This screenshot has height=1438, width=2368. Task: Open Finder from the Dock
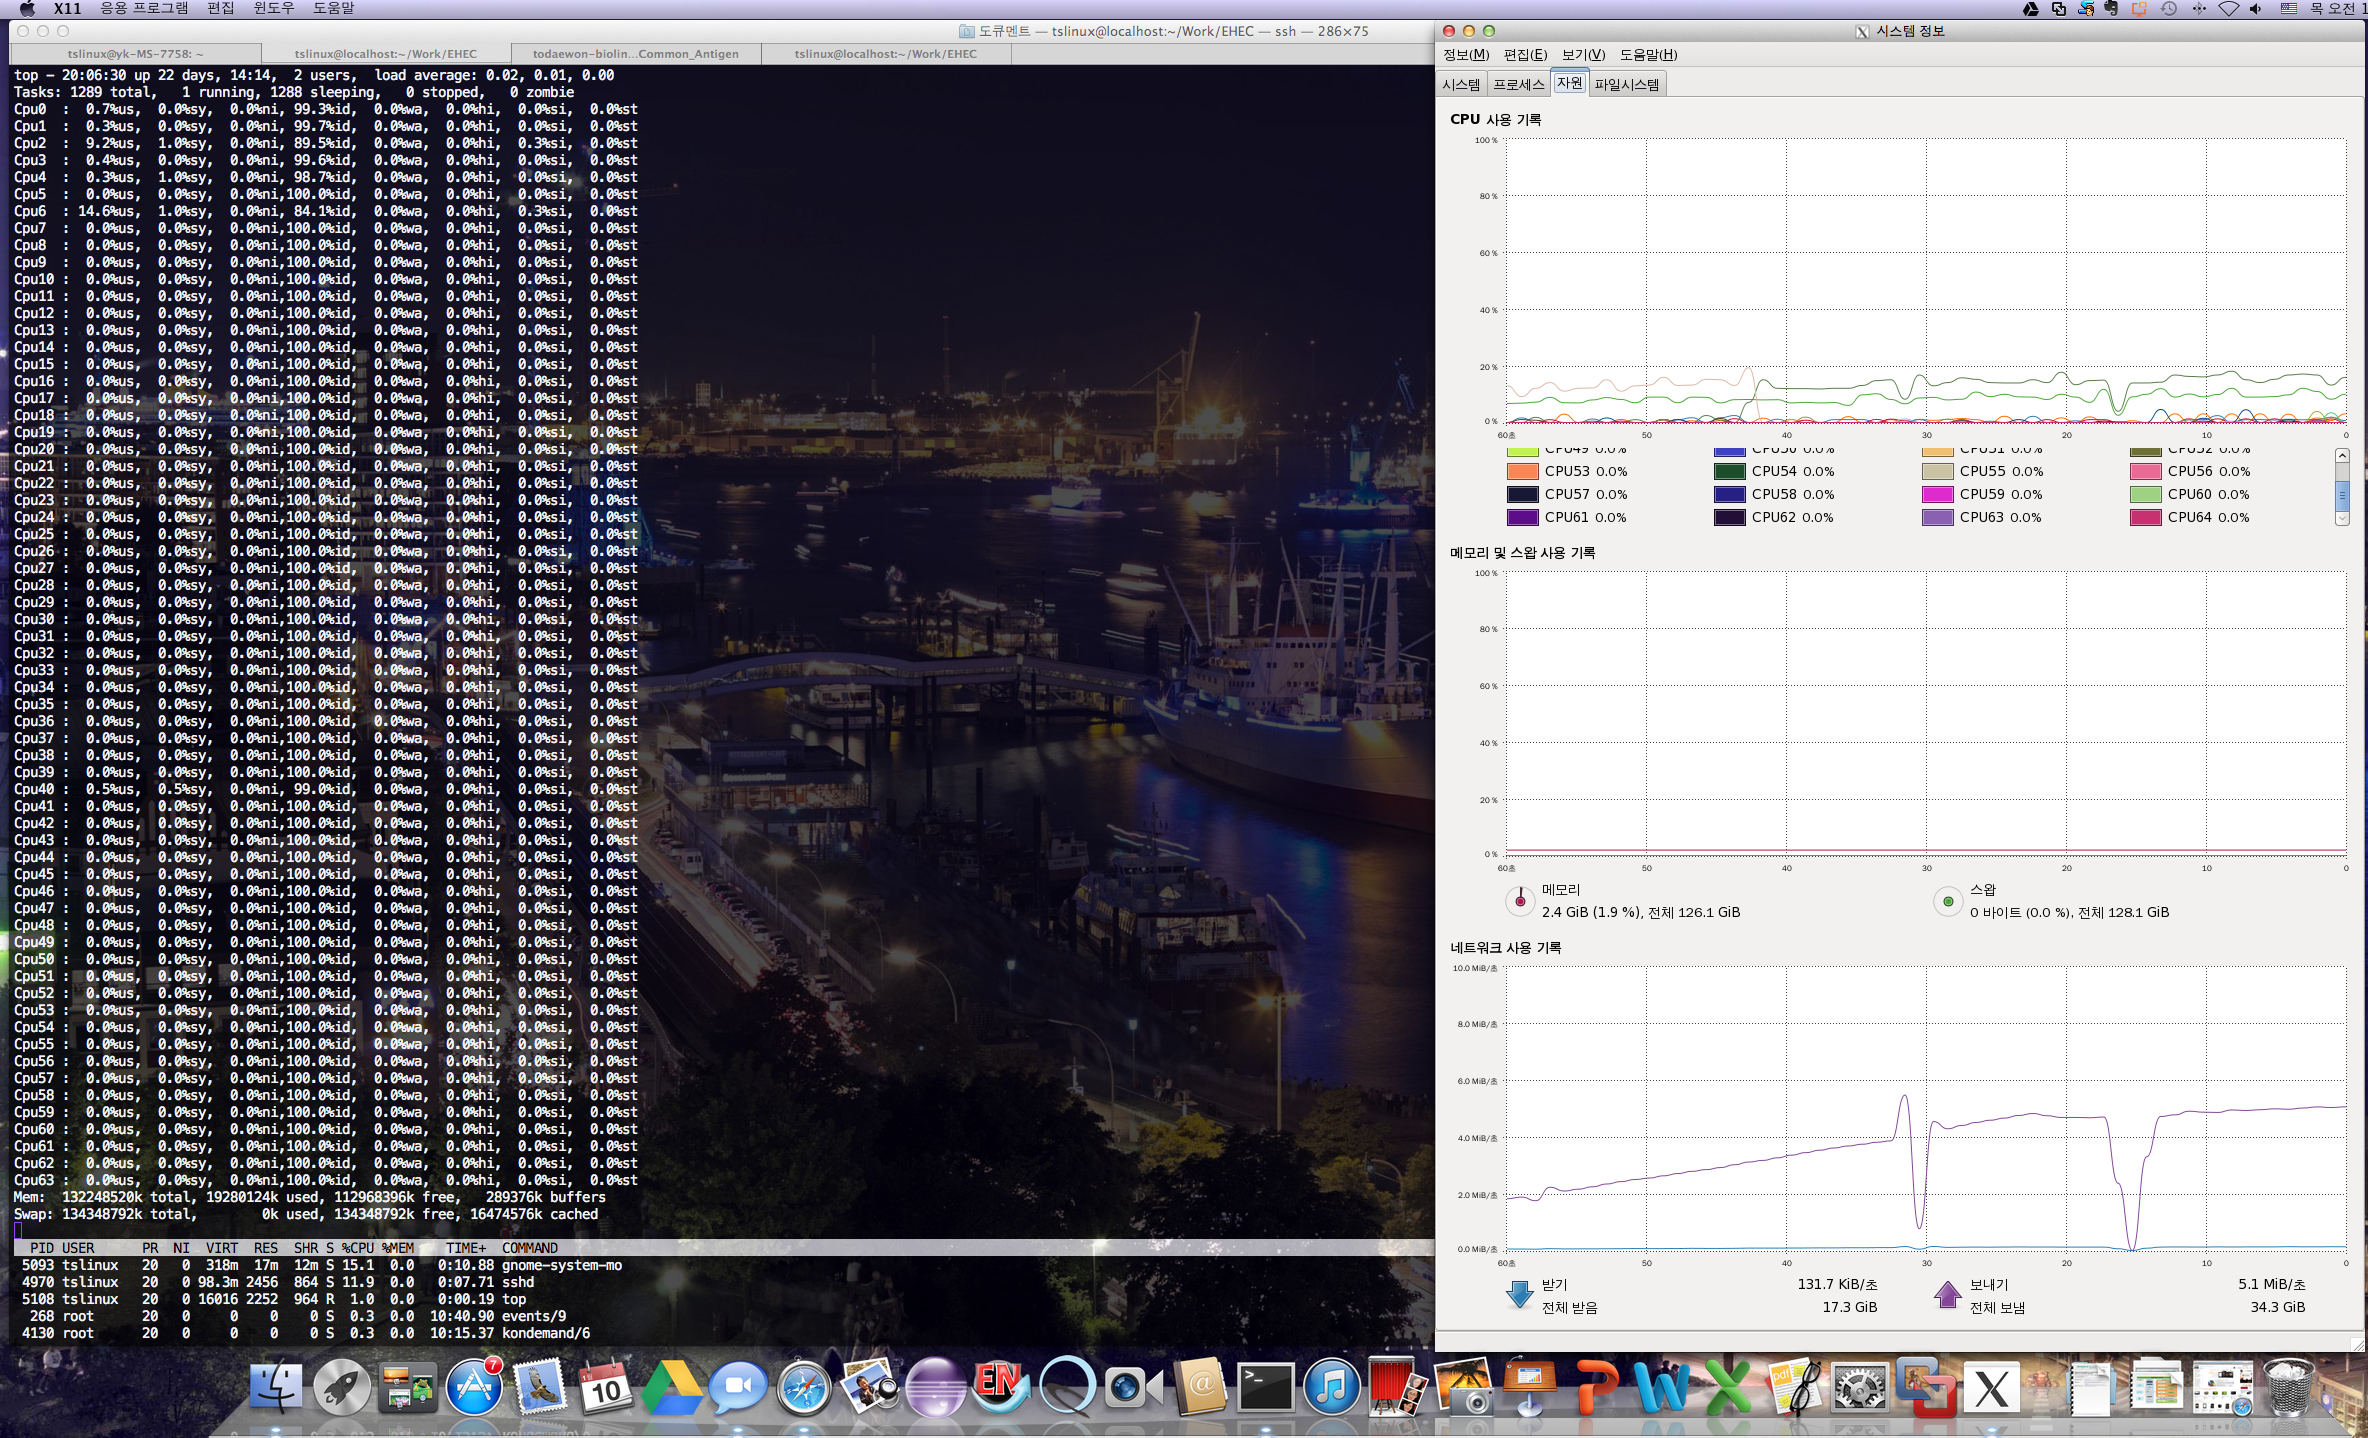click(275, 1387)
